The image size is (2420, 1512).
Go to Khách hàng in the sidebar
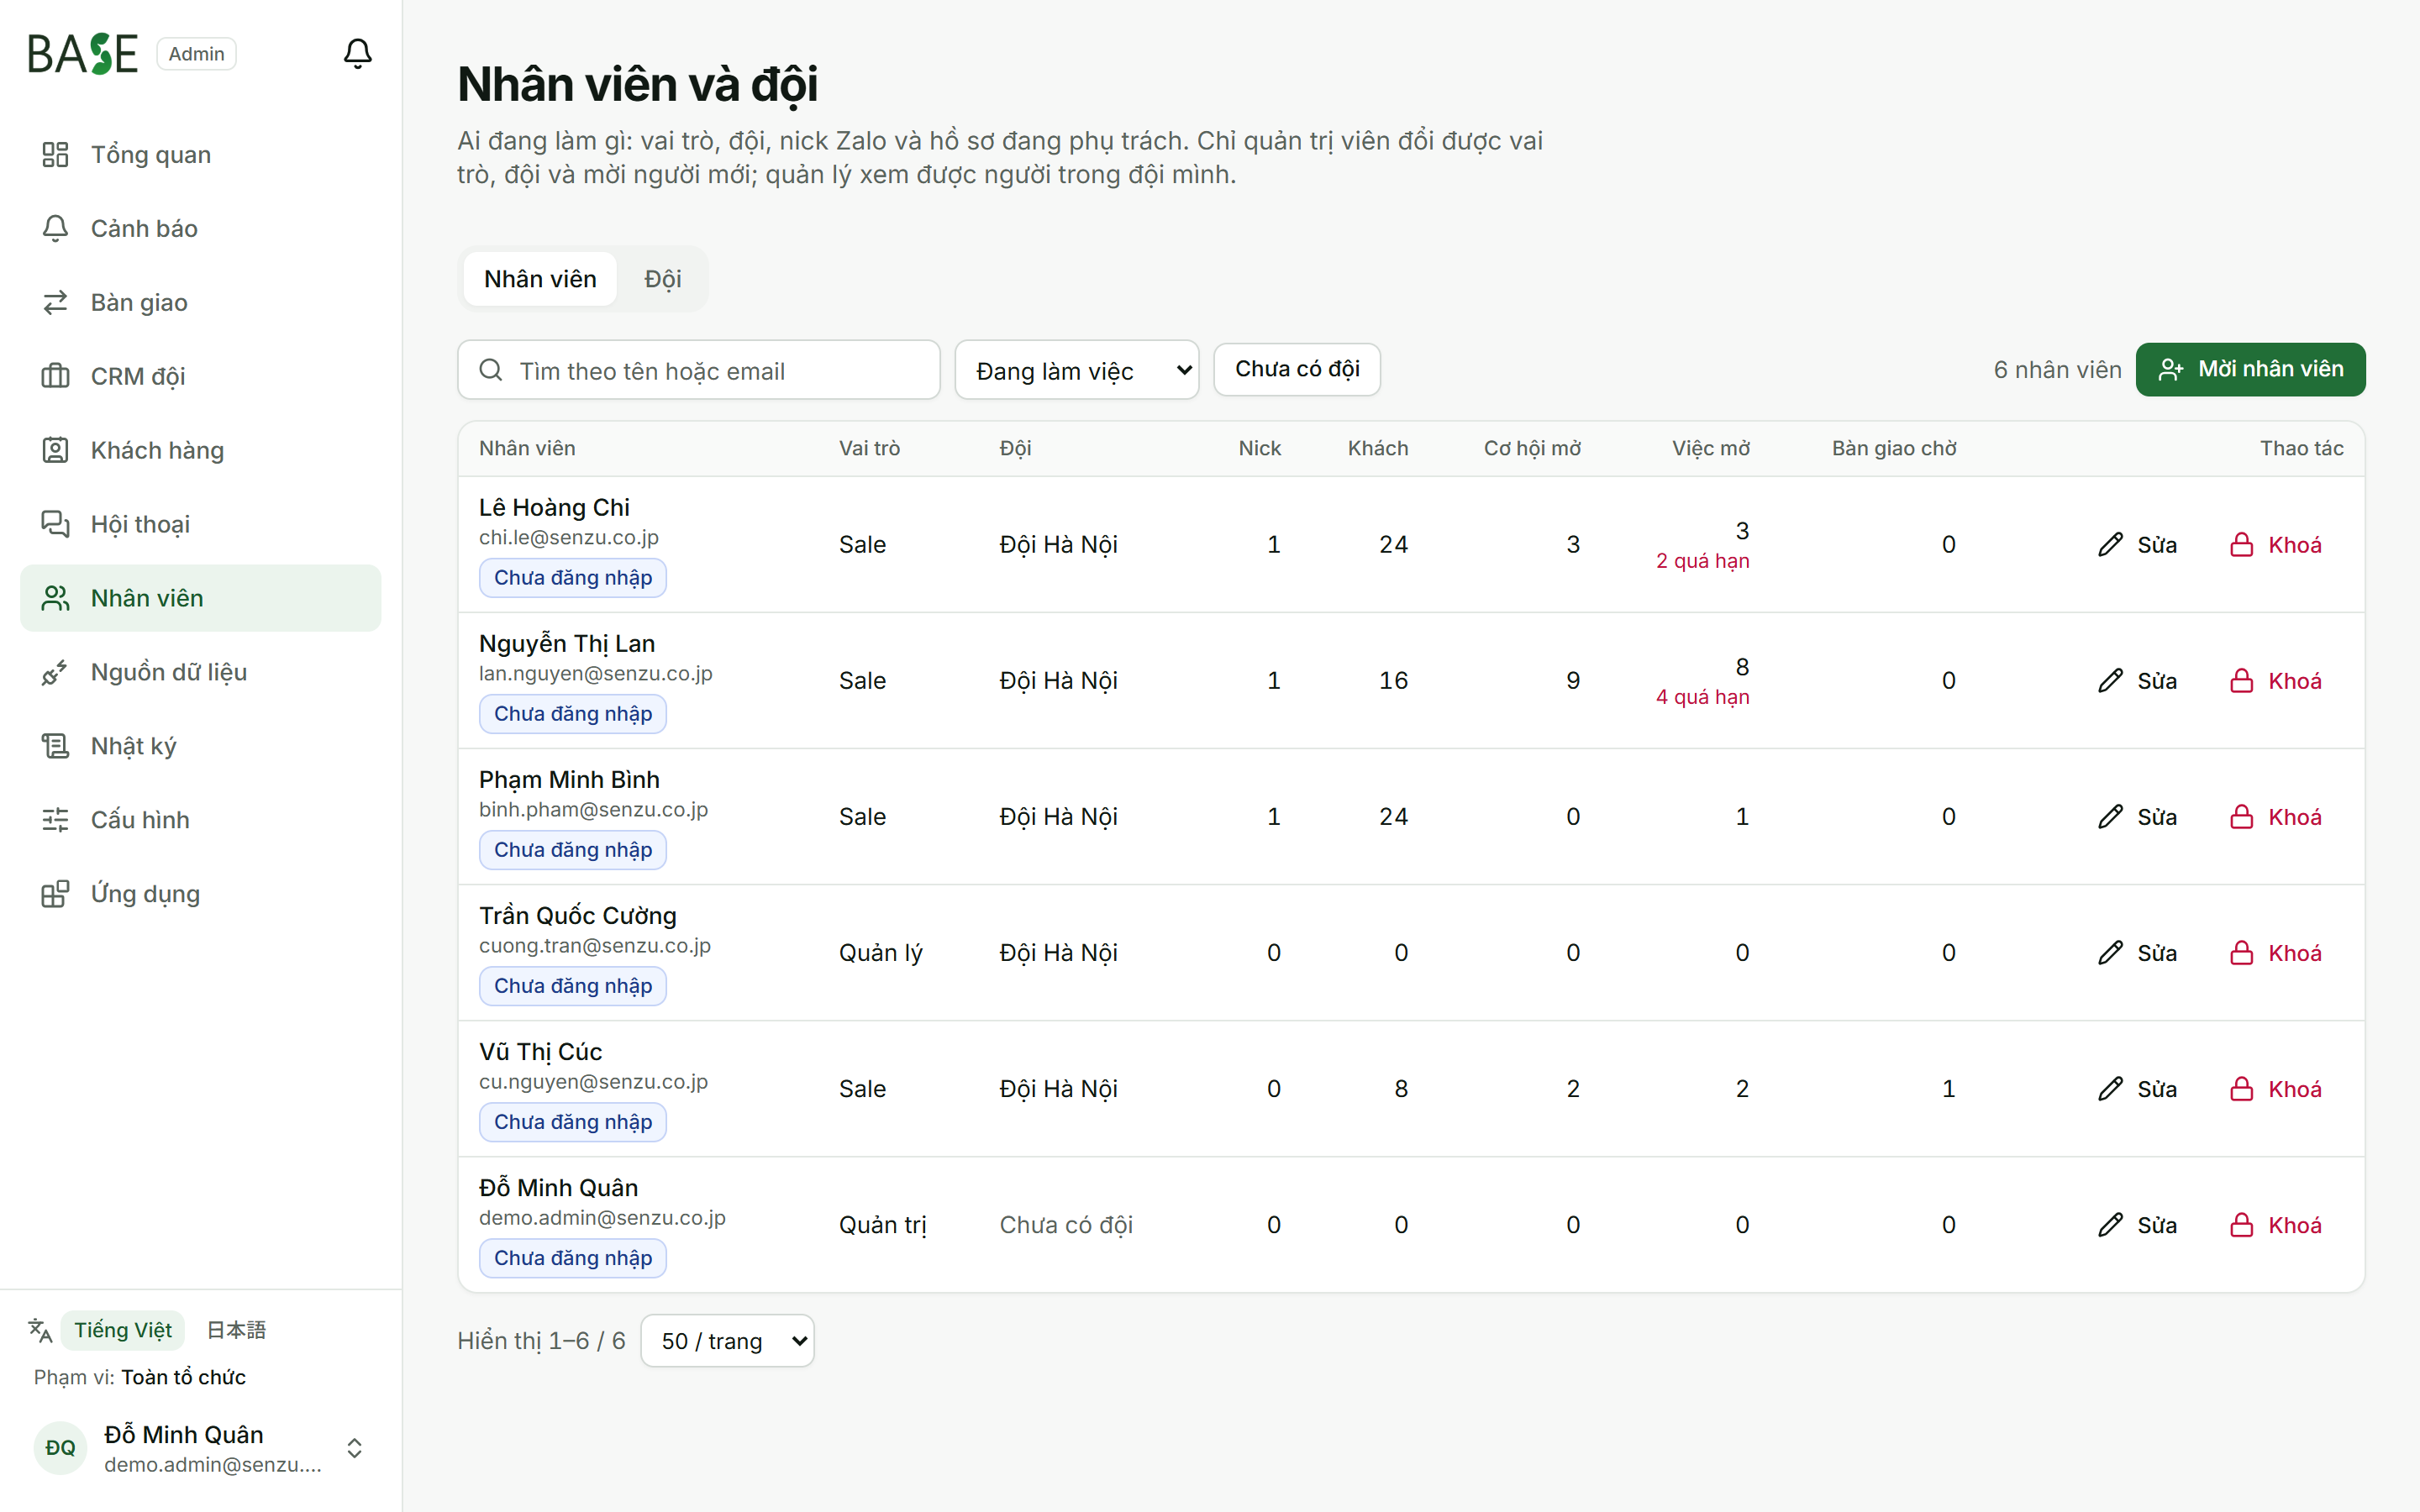tap(200, 450)
